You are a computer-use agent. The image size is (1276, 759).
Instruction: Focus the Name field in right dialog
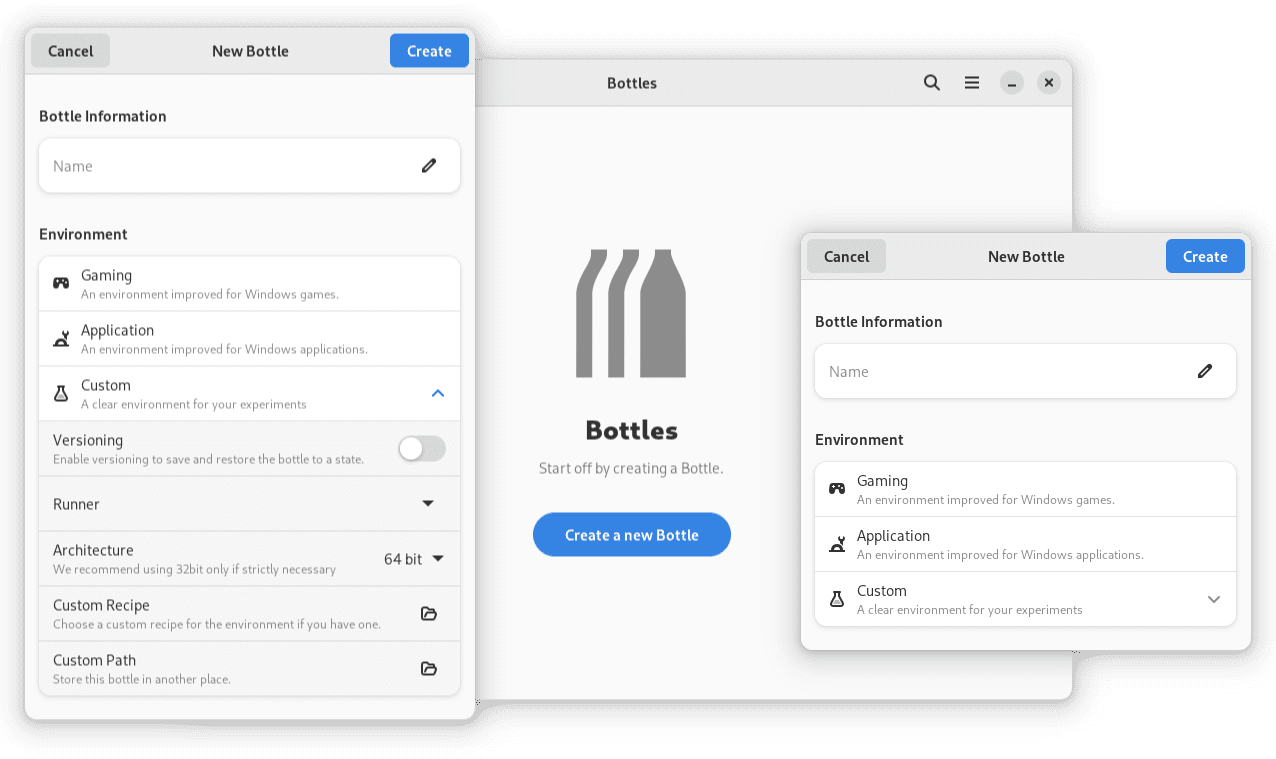1025,371
